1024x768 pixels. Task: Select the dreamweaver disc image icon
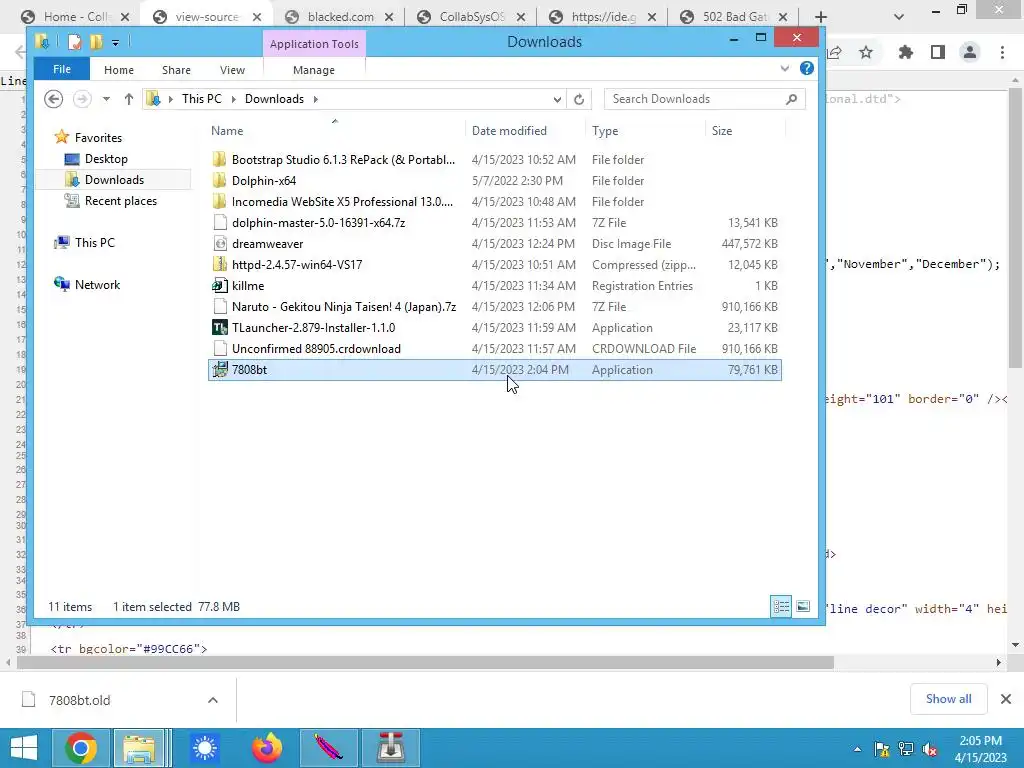[220, 244]
